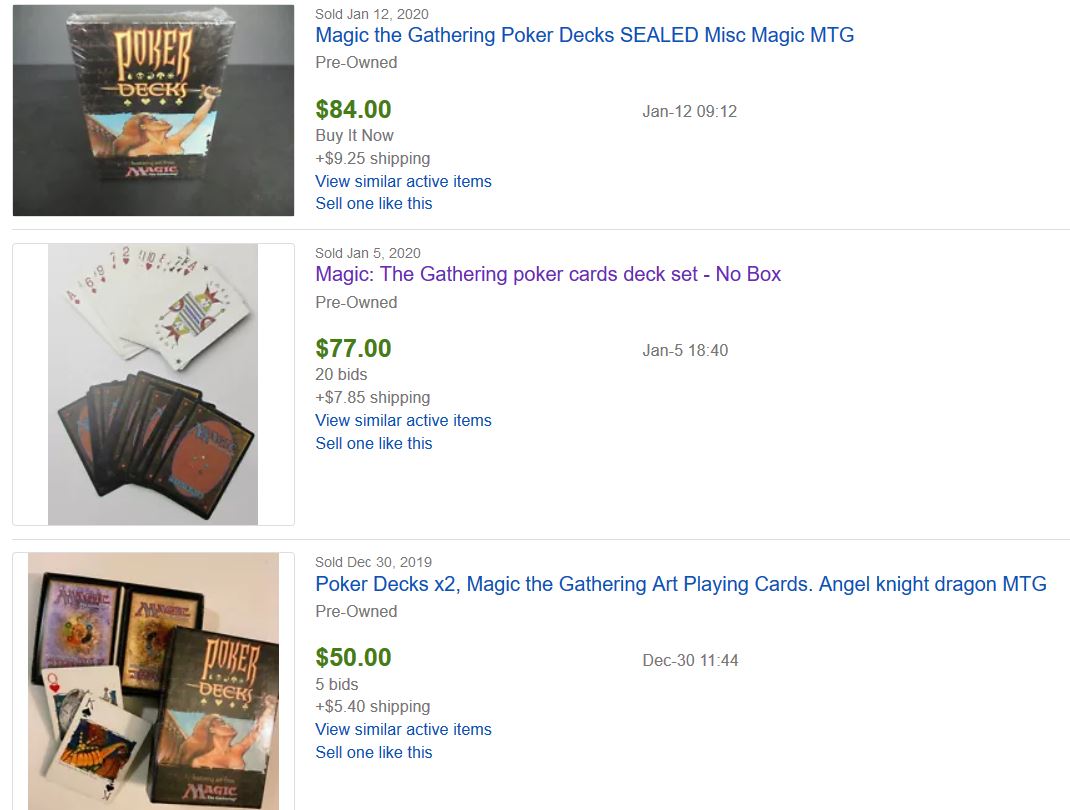
Task: Open the '5 bids' bid history
Action: tap(336, 684)
